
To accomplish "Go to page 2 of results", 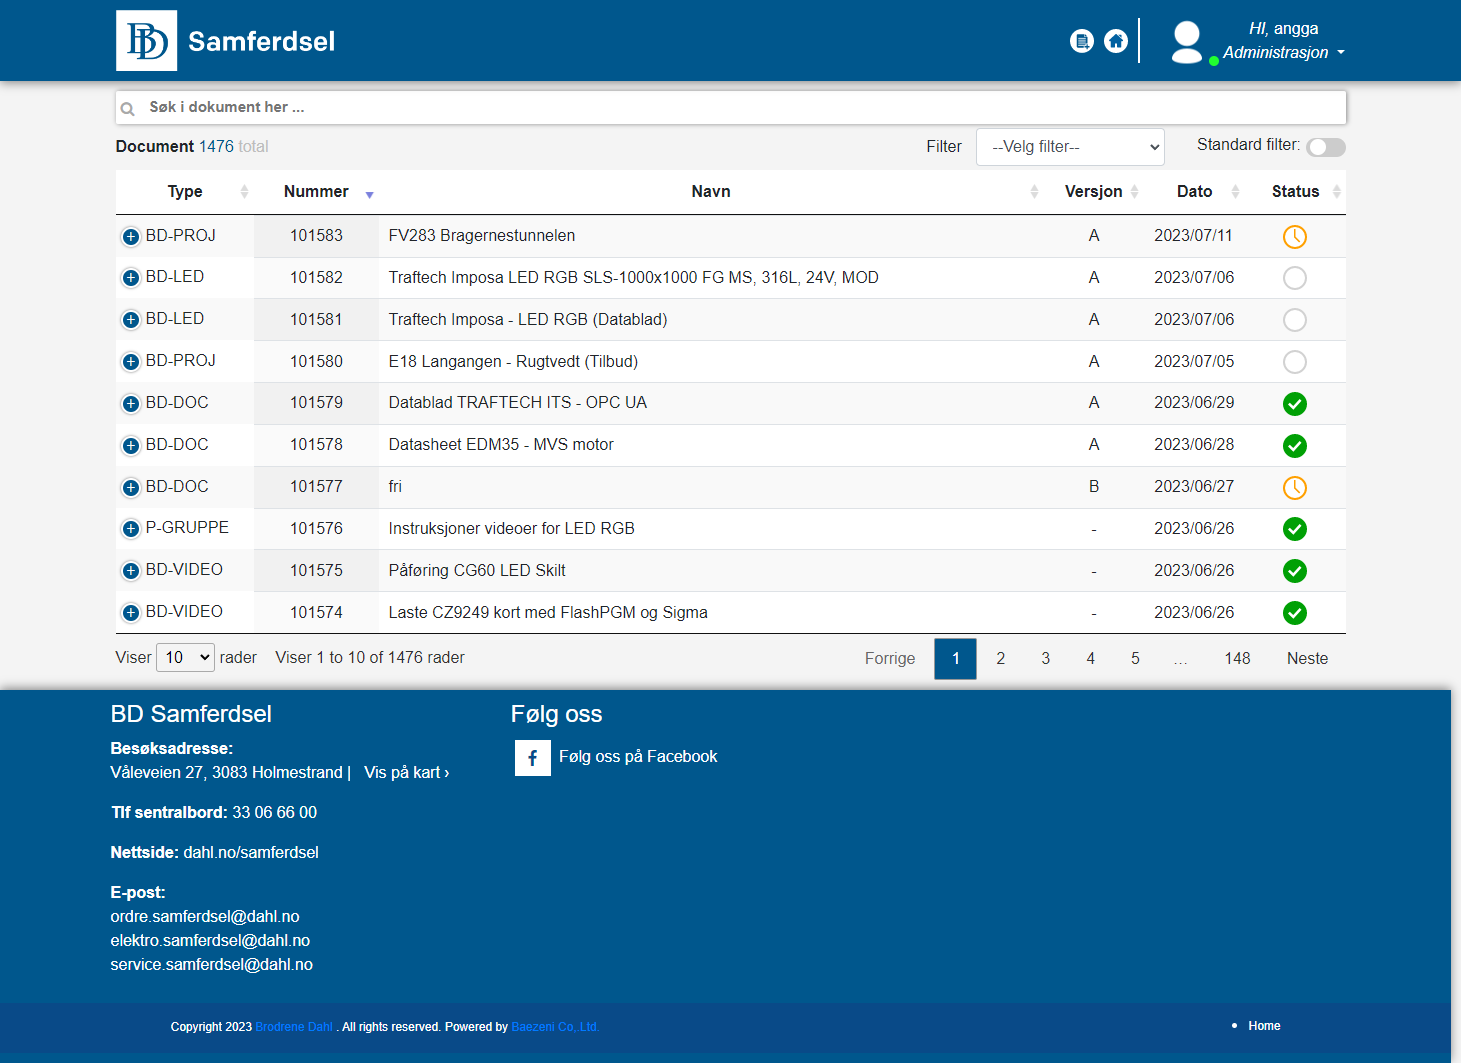I will tap(1000, 658).
